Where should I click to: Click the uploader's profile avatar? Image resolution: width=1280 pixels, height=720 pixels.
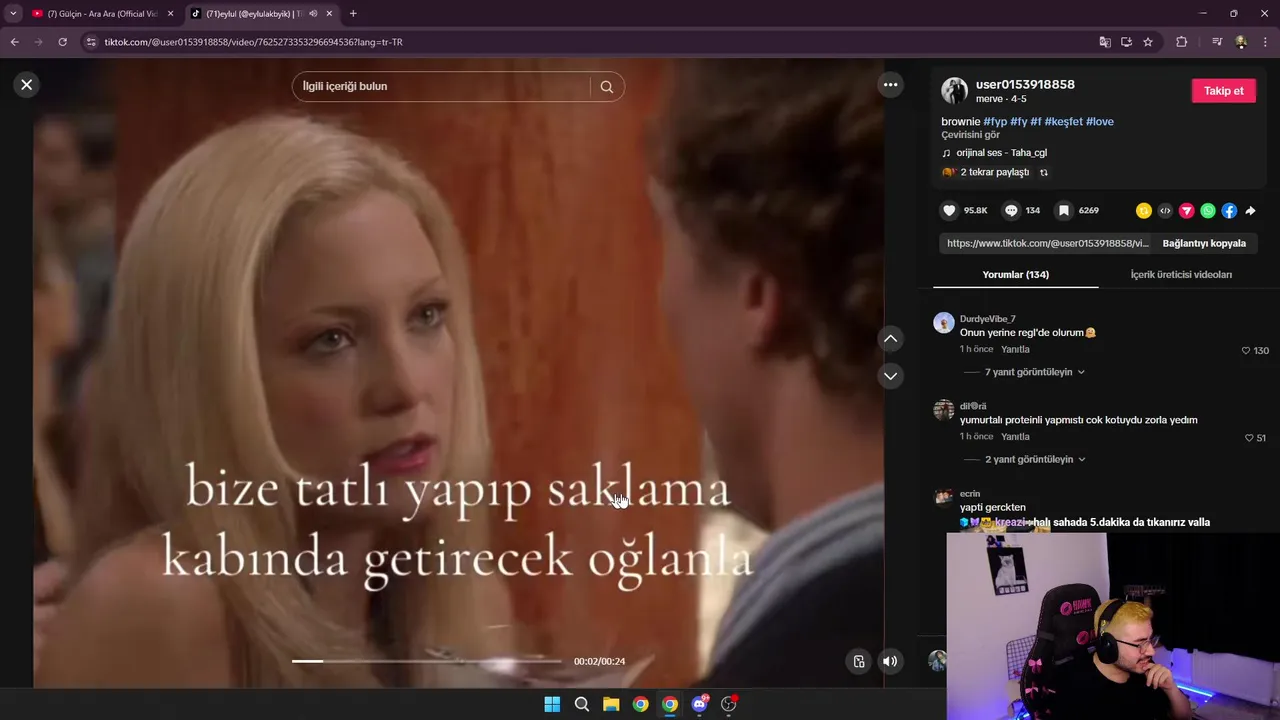pos(954,91)
